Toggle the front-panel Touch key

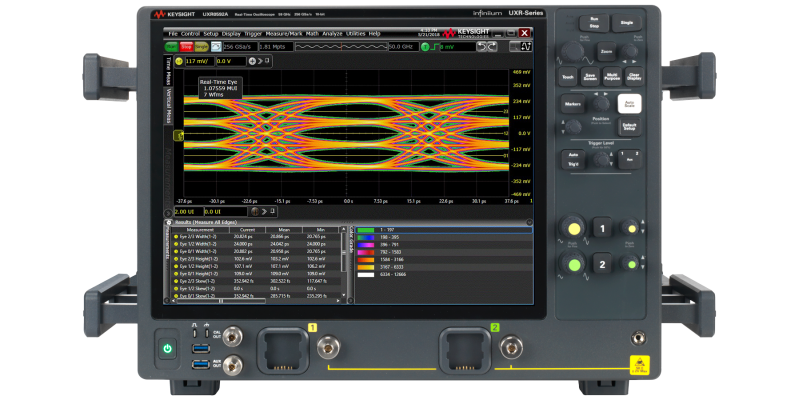click(x=568, y=77)
